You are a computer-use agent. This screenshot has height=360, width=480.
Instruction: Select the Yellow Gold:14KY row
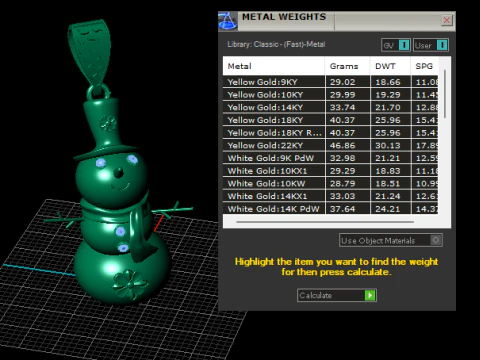331,107
